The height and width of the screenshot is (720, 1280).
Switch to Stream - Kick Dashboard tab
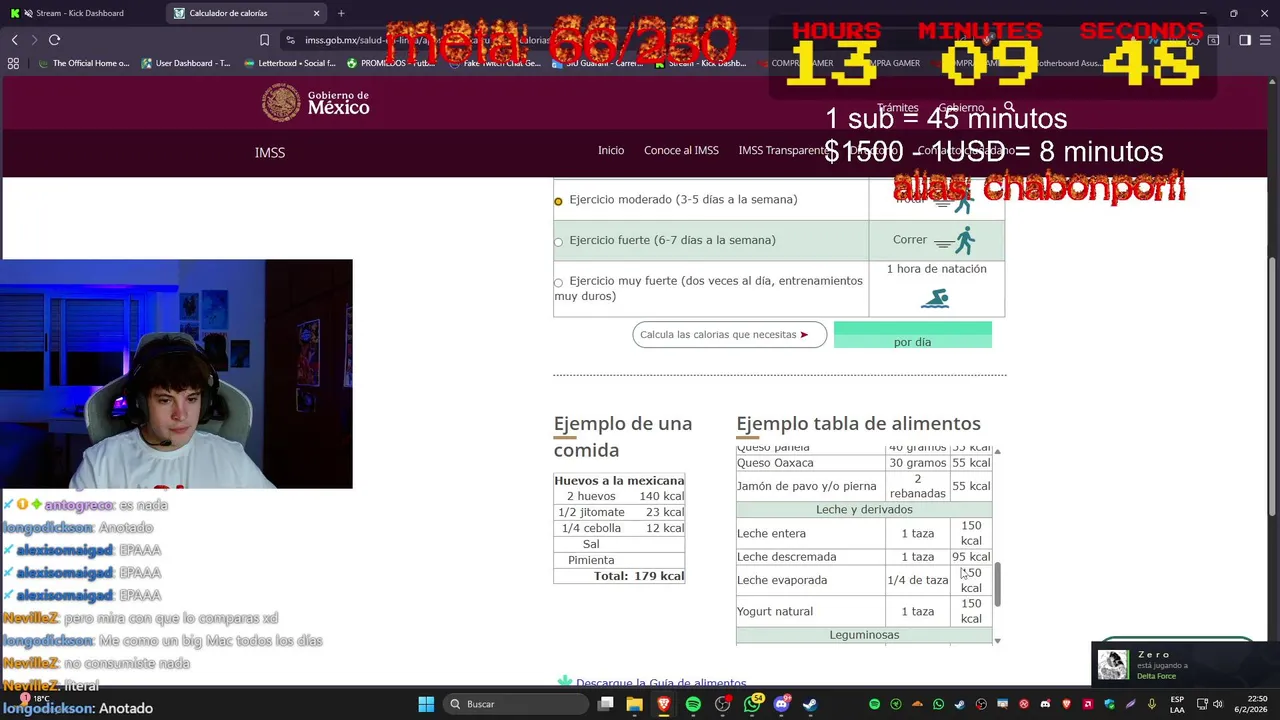coord(80,13)
